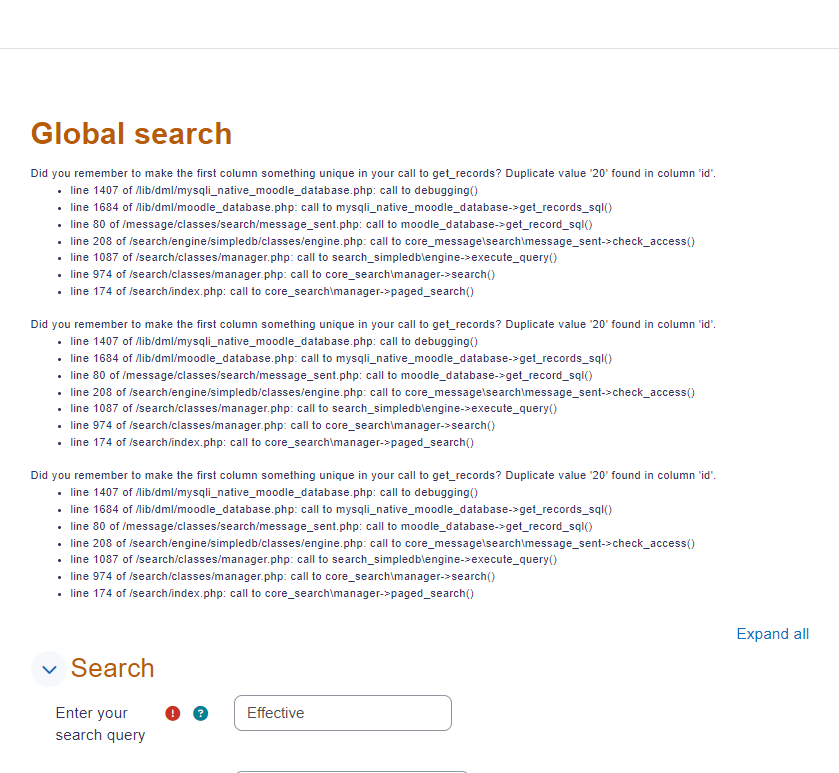Image resolution: width=839 pixels, height=773 pixels.
Task: Click line 174 paged_search() entry in first block
Action: pos(272,292)
